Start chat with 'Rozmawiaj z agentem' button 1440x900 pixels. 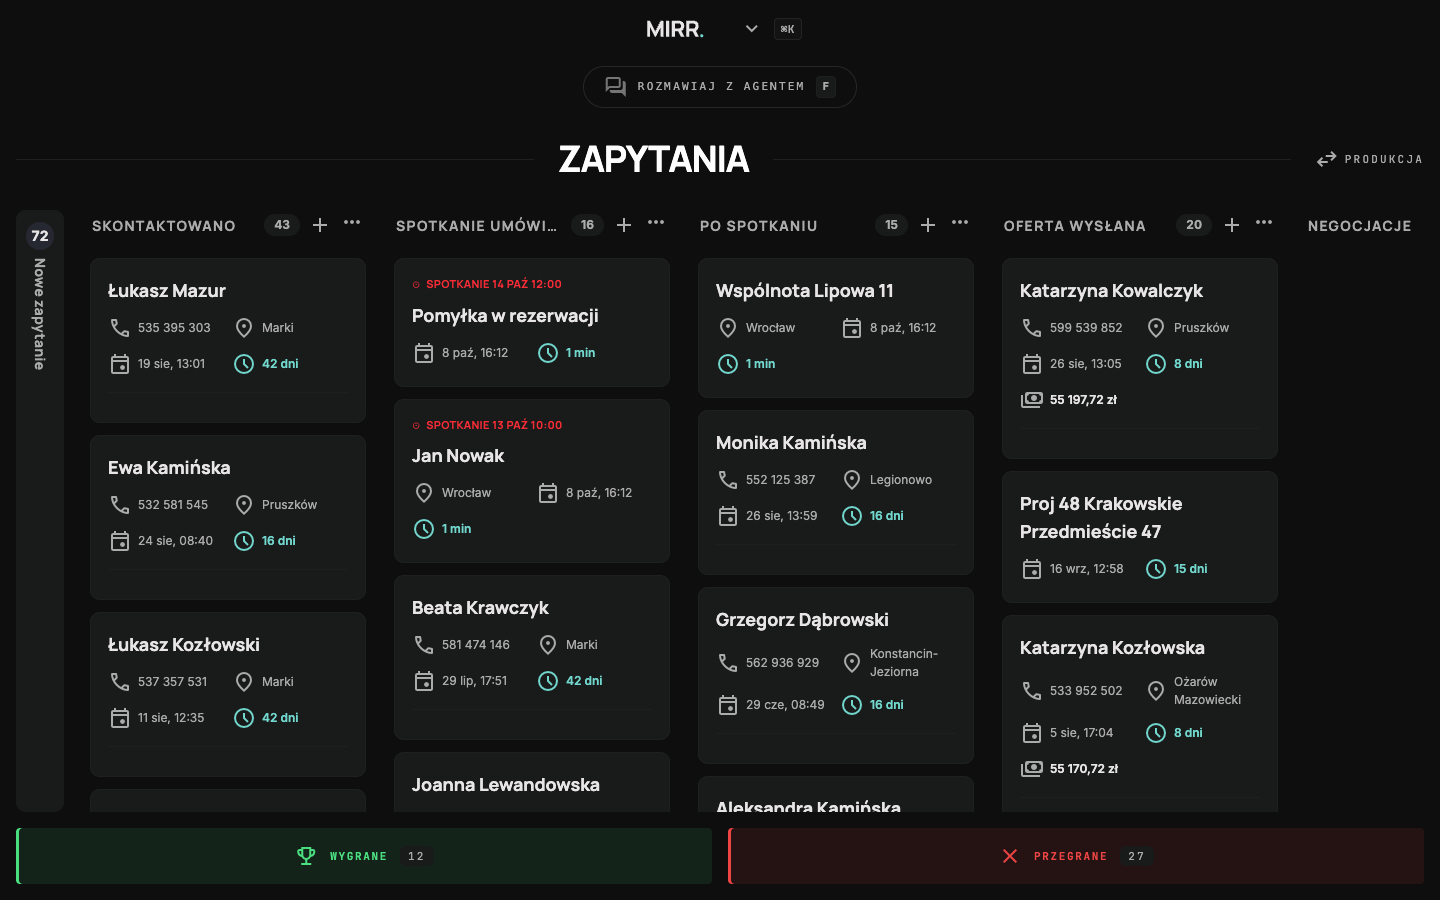(720, 87)
